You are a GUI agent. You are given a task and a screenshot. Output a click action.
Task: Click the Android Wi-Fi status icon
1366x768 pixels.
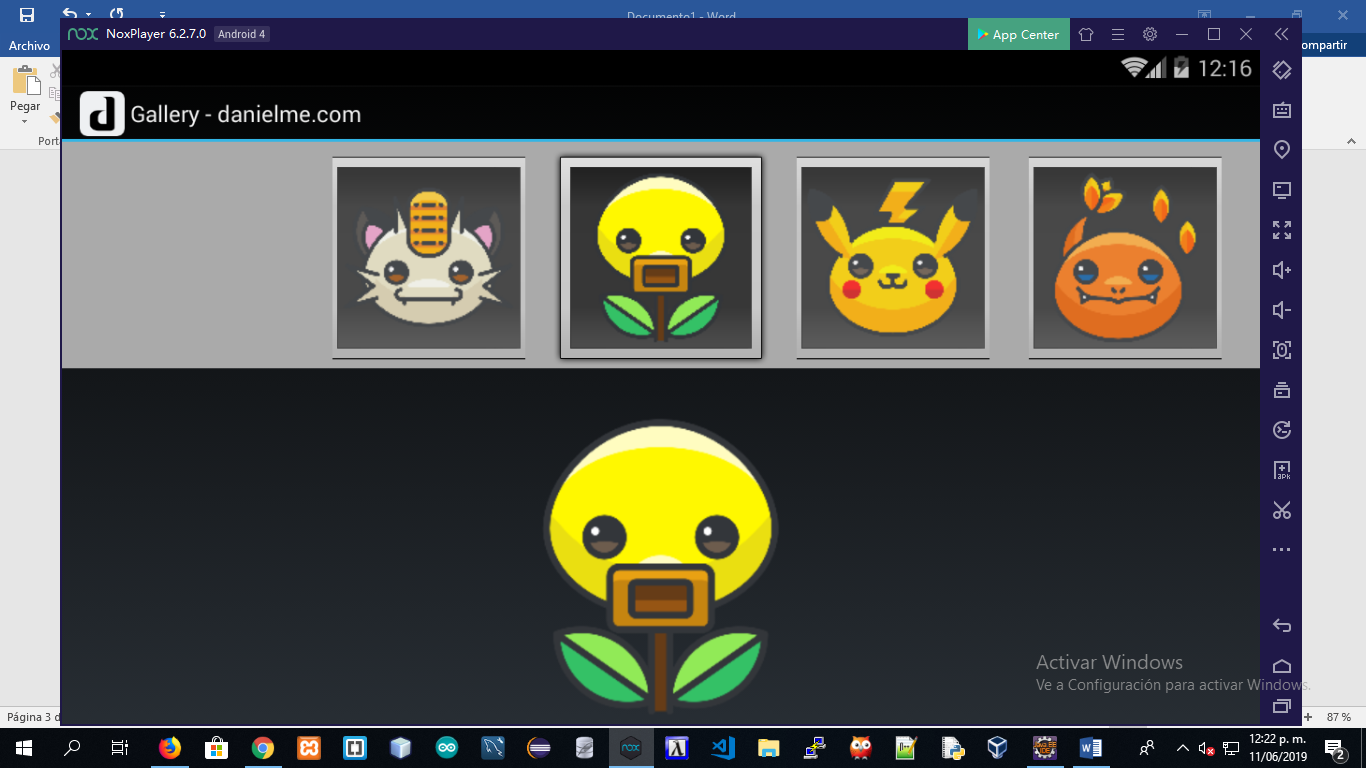tap(1133, 68)
